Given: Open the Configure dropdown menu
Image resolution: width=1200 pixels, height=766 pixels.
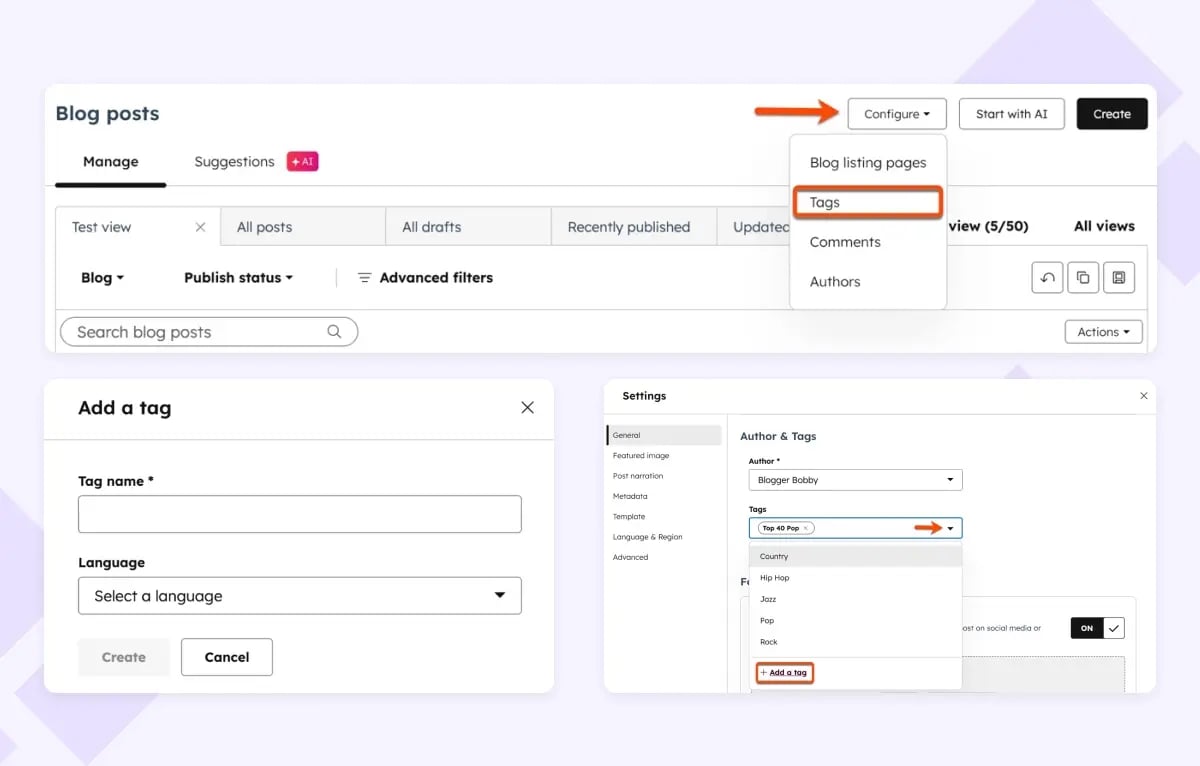Looking at the screenshot, I should (x=896, y=113).
